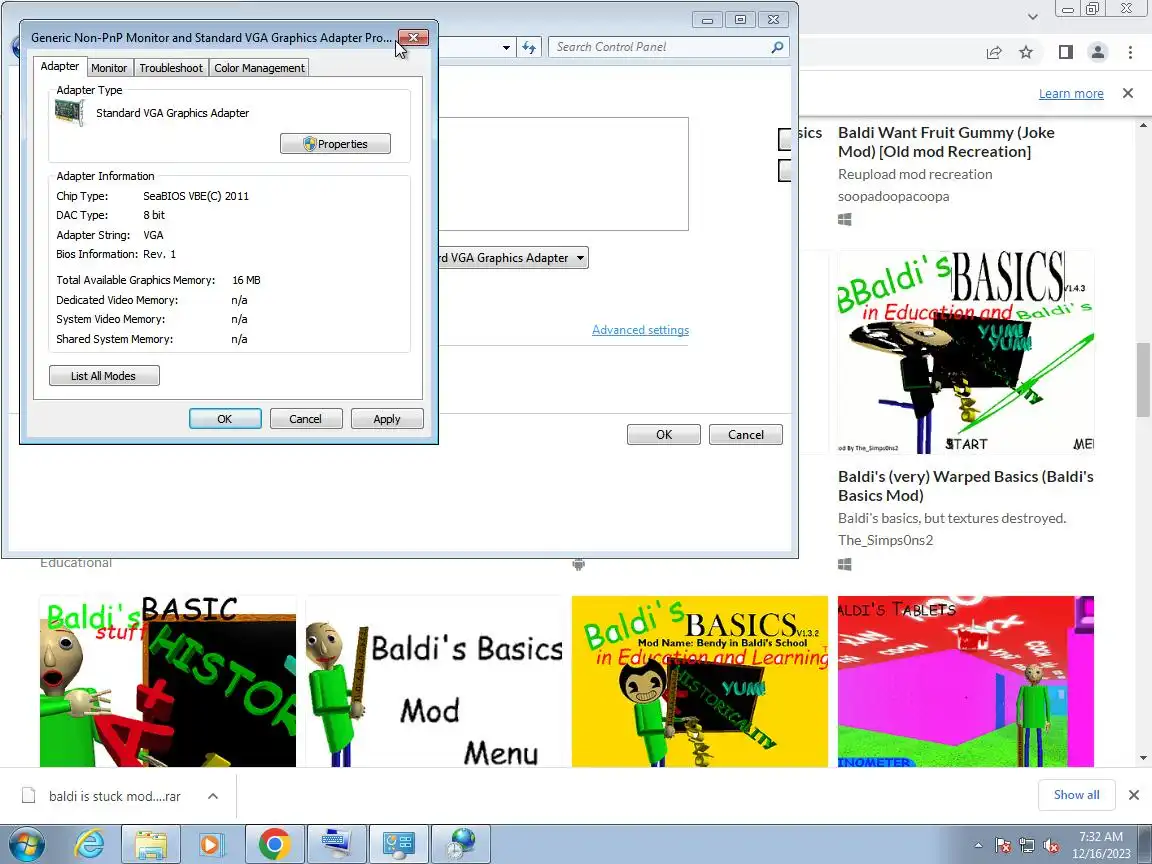Cancel the adapter properties dialog
The image size is (1152, 864).
pyautogui.click(x=306, y=419)
